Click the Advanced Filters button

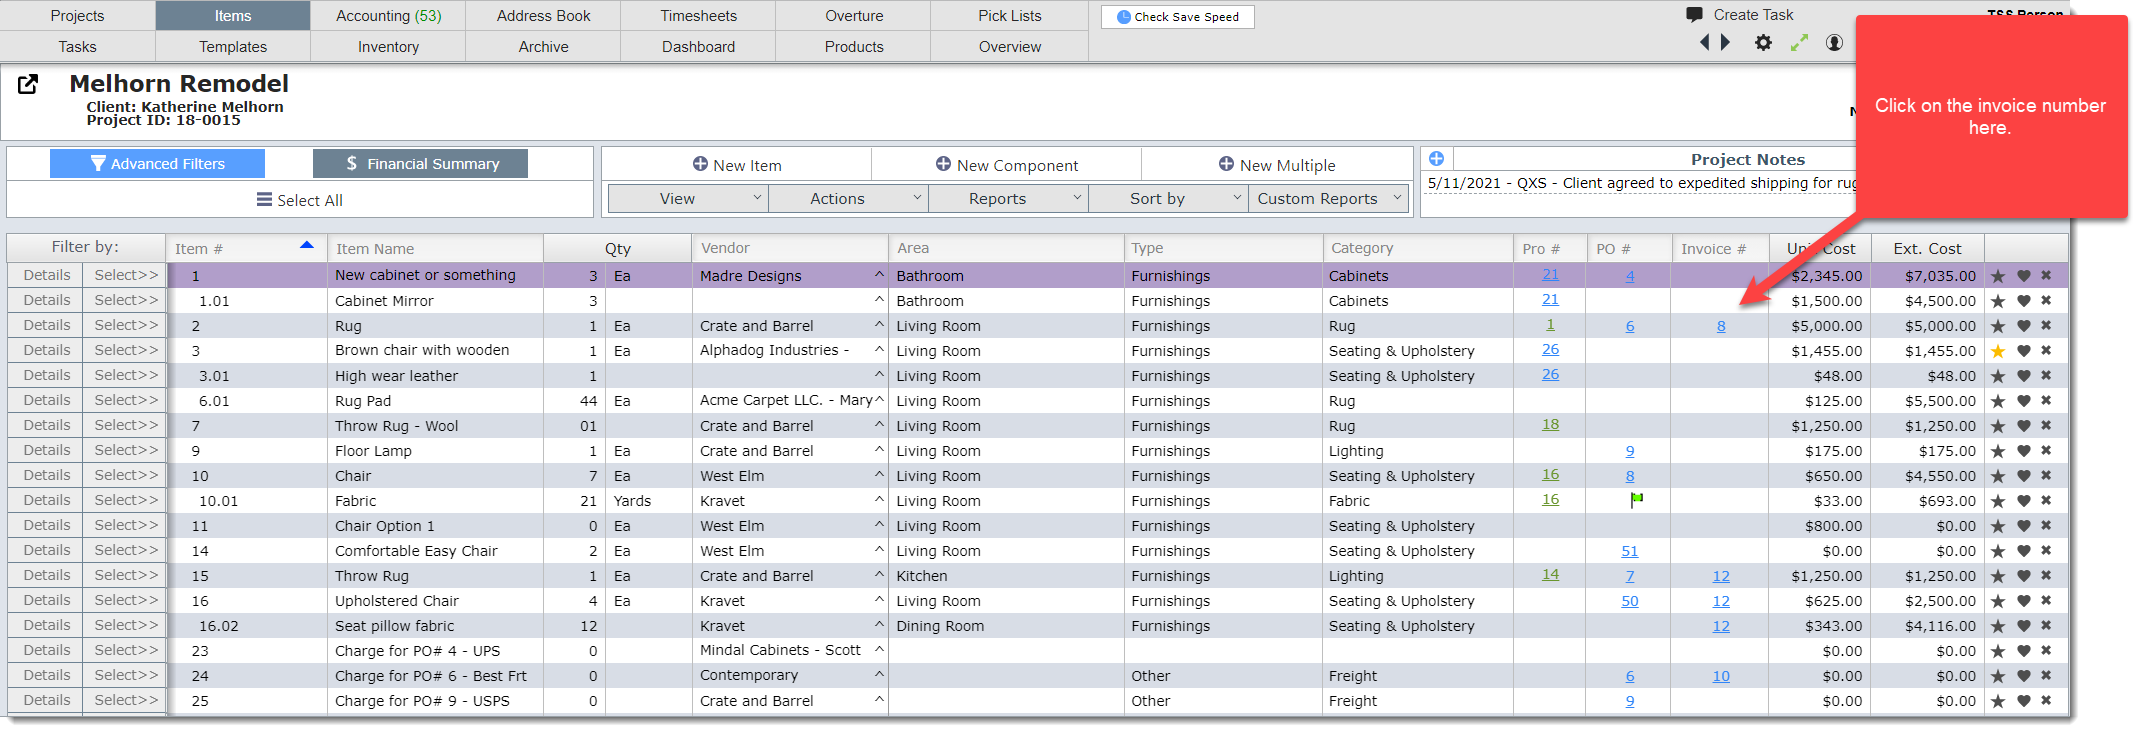(x=157, y=164)
